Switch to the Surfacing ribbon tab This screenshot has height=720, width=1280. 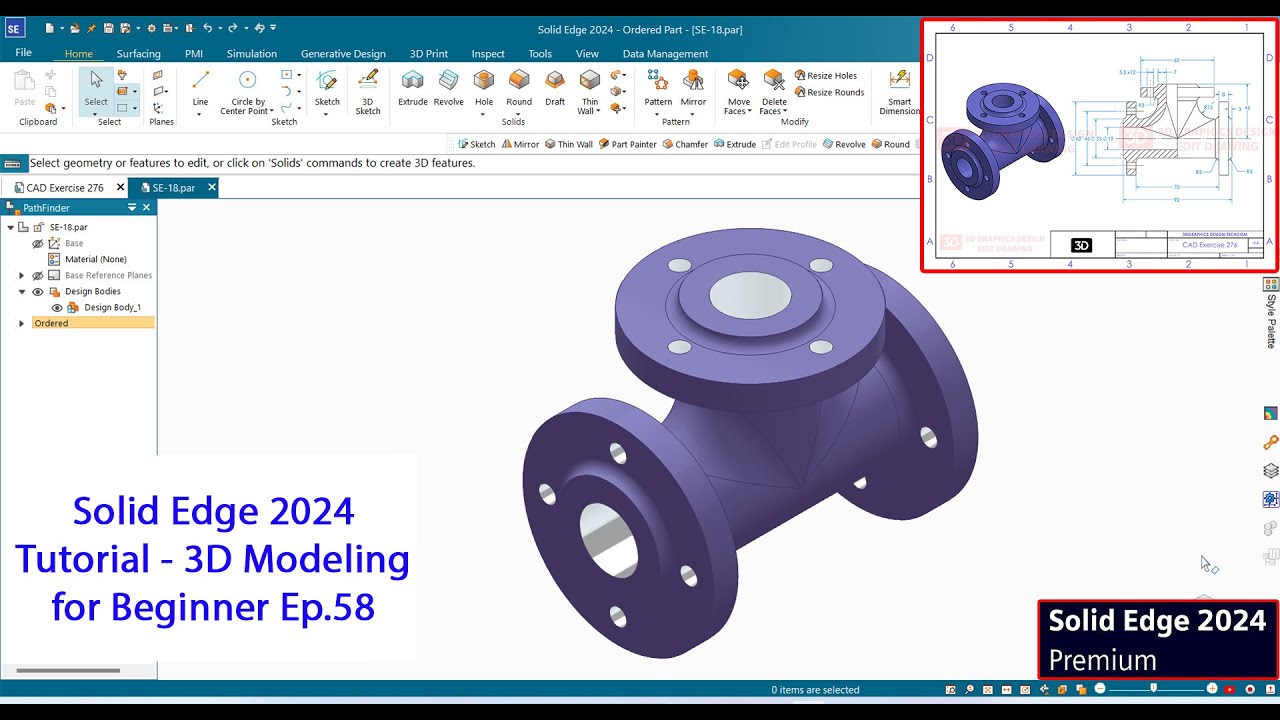coord(138,54)
